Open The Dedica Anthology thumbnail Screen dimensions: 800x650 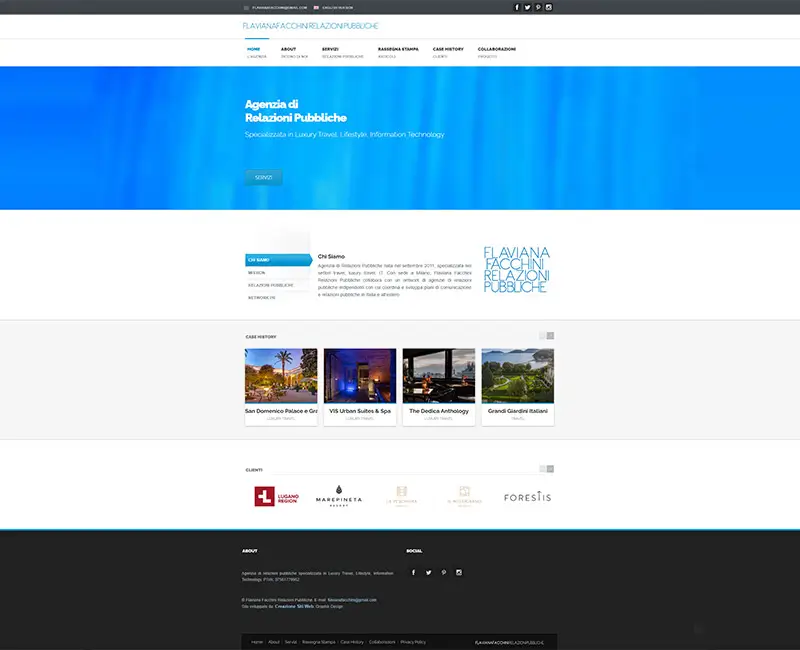coord(439,376)
